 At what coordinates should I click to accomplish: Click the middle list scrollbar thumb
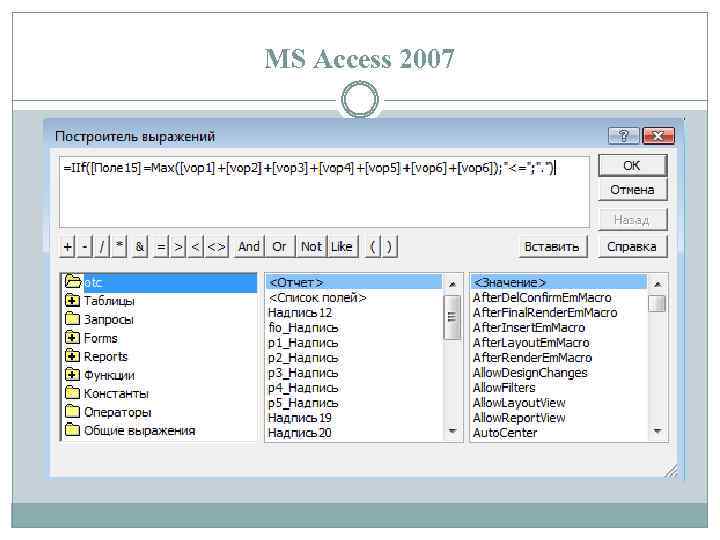452,317
